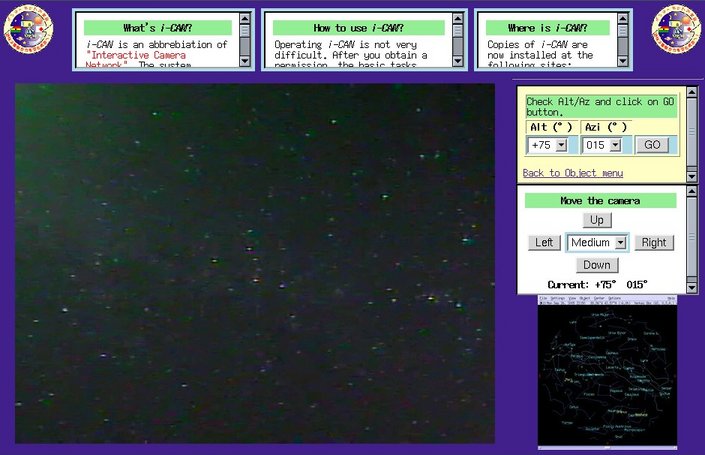705x455 pixels.
Task: Click the Alt (°) column label
Action: click(551, 127)
